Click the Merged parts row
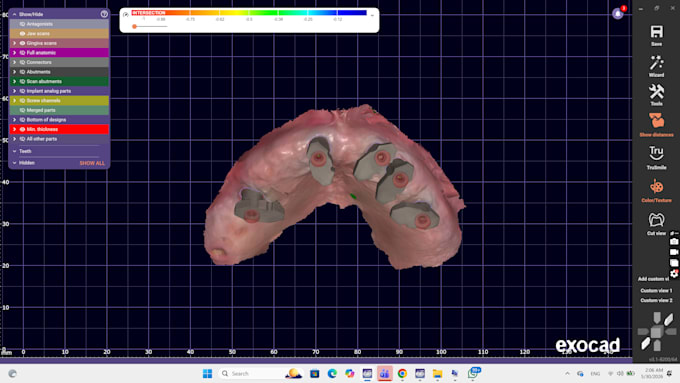Image resolution: width=680 pixels, height=383 pixels. point(59,110)
